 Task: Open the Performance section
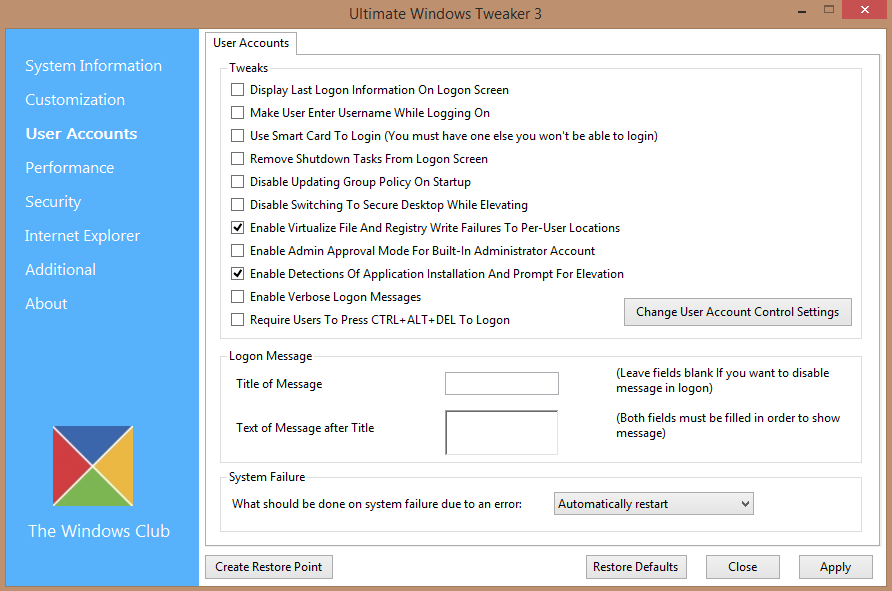[69, 168]
